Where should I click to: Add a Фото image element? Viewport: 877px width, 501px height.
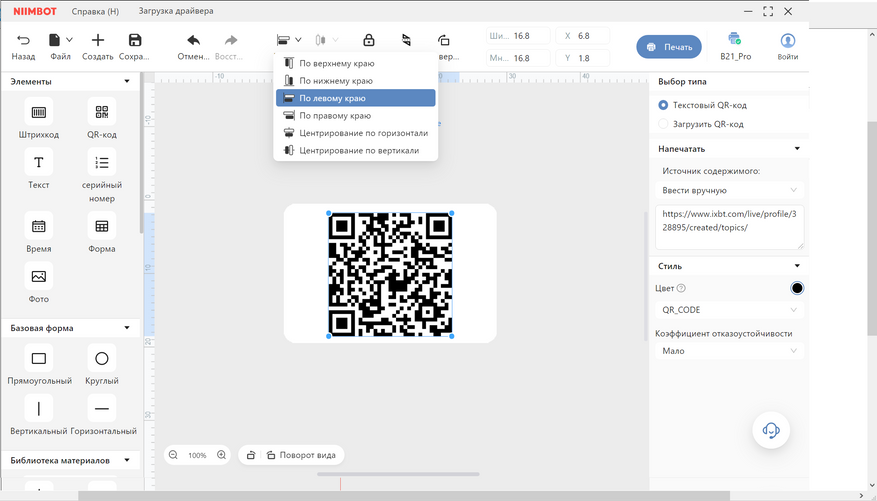pyautogui.click(x=38, y=277)
